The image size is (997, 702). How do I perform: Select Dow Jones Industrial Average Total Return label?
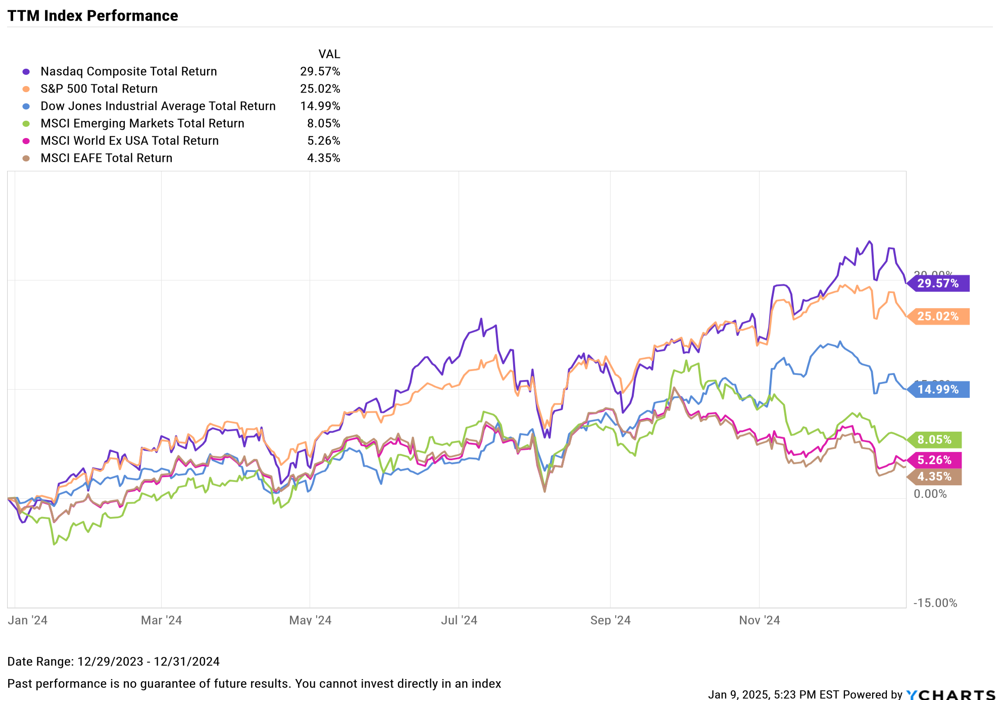click(158, 106)
